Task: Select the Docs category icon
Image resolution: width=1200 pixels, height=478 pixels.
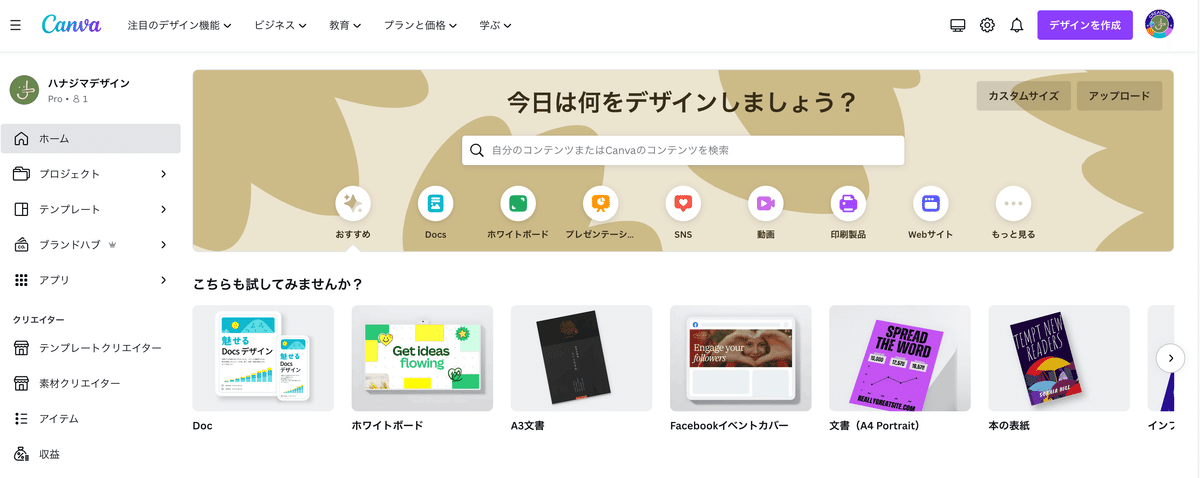Action: point(435,203)
